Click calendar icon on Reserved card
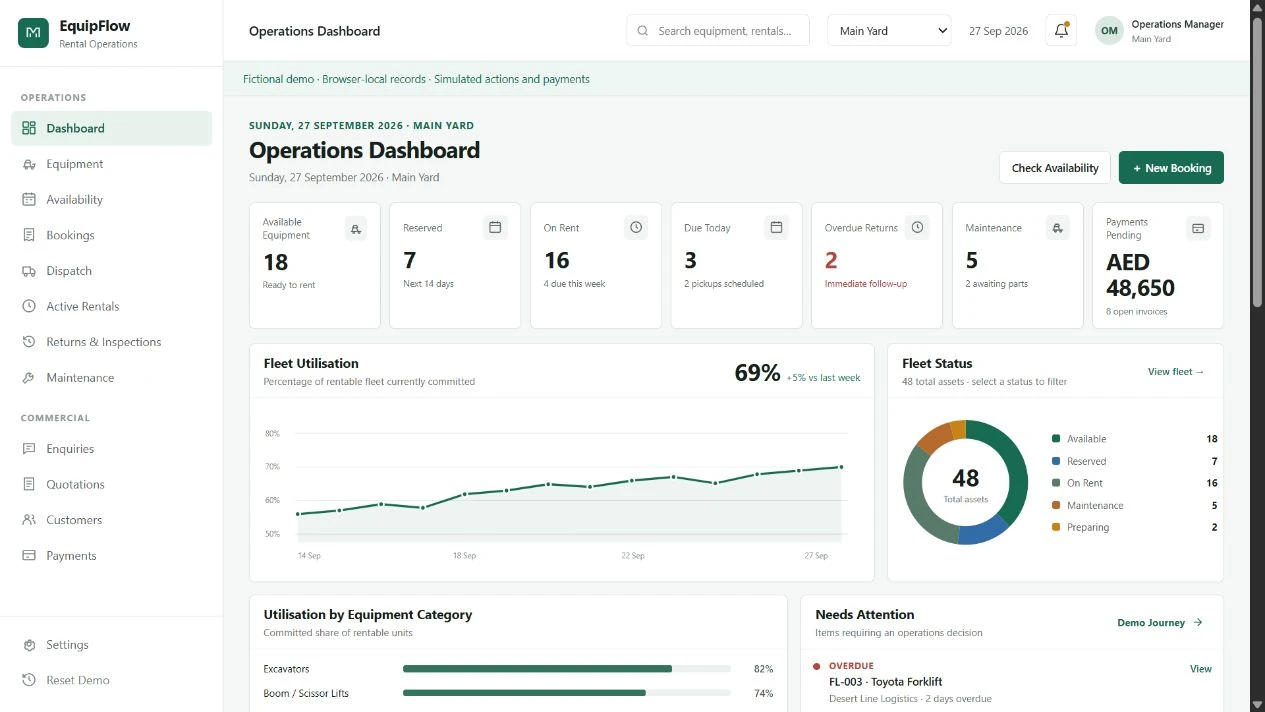Image resolution: width=1265 pixels, height=712 pixels. [x=495, y=228]
